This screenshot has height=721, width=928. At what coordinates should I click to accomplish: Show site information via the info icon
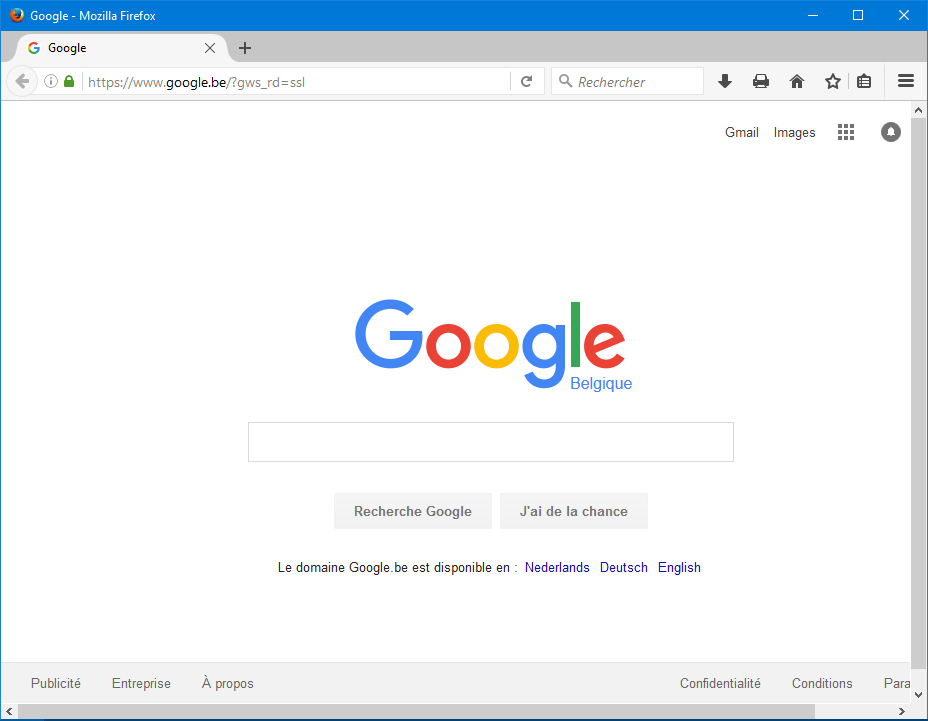coord(51,81)
